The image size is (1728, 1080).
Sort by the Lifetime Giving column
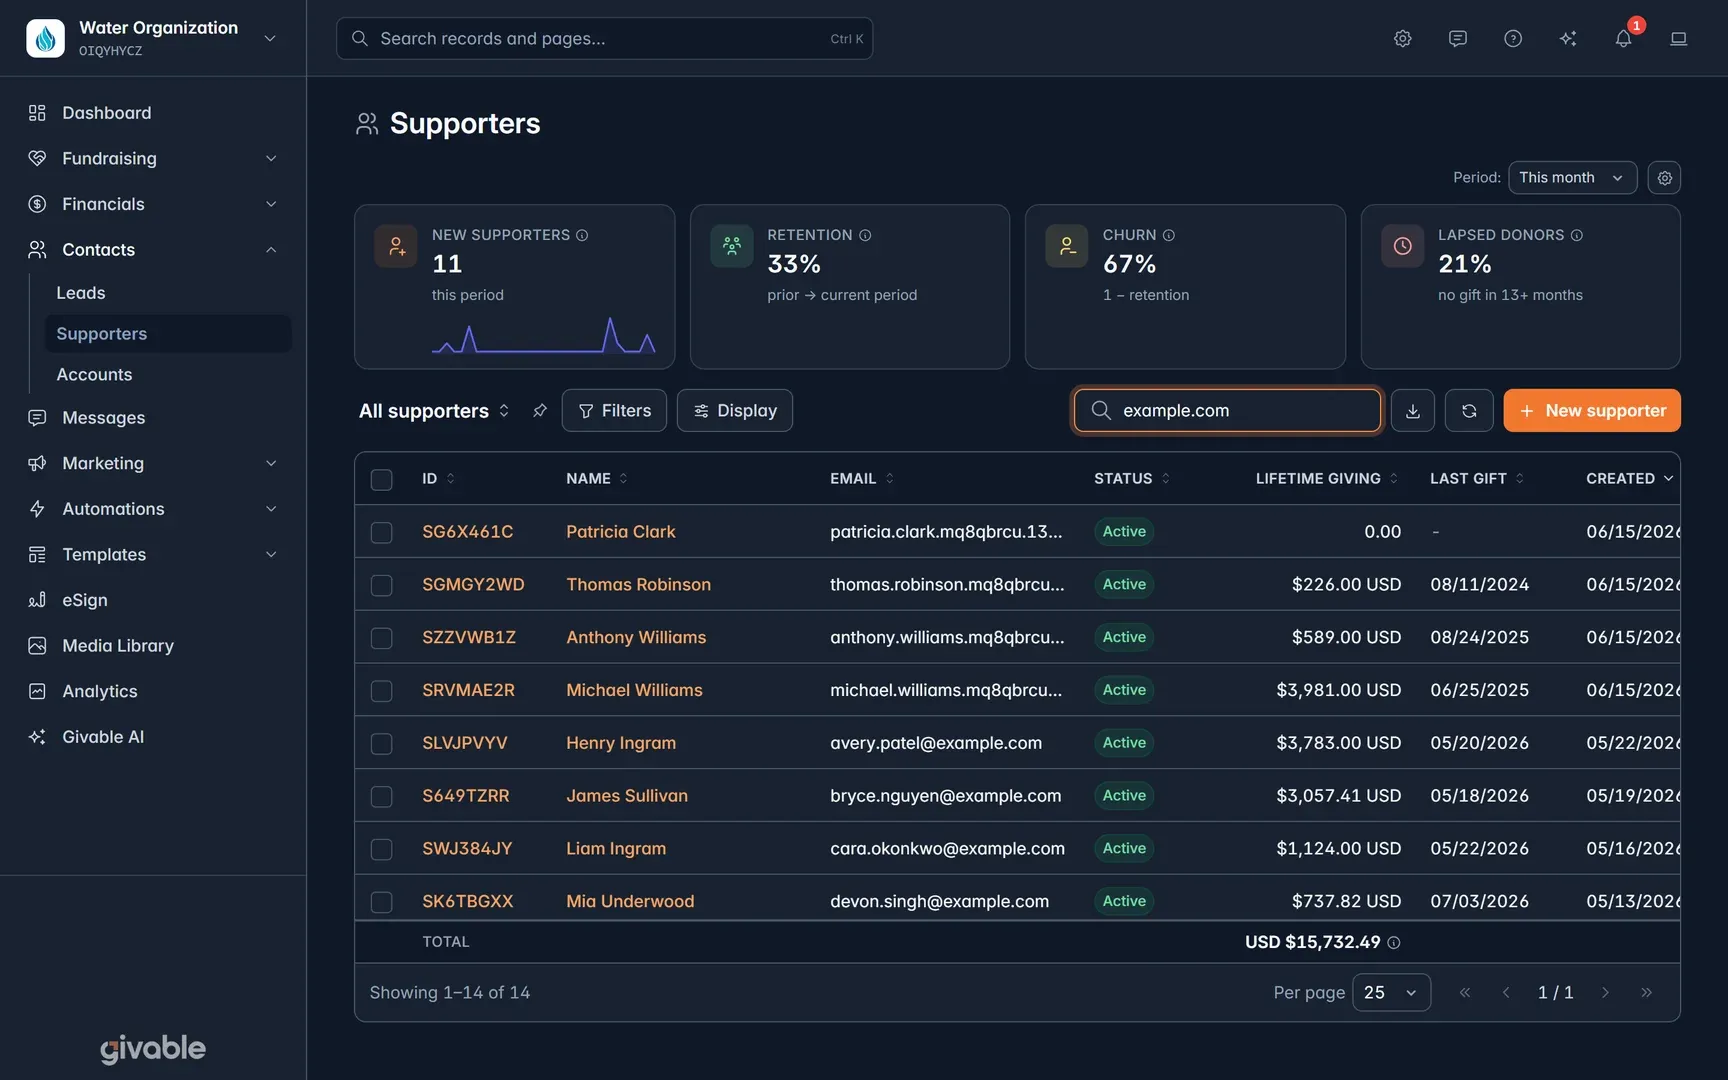click(1327, 479)
